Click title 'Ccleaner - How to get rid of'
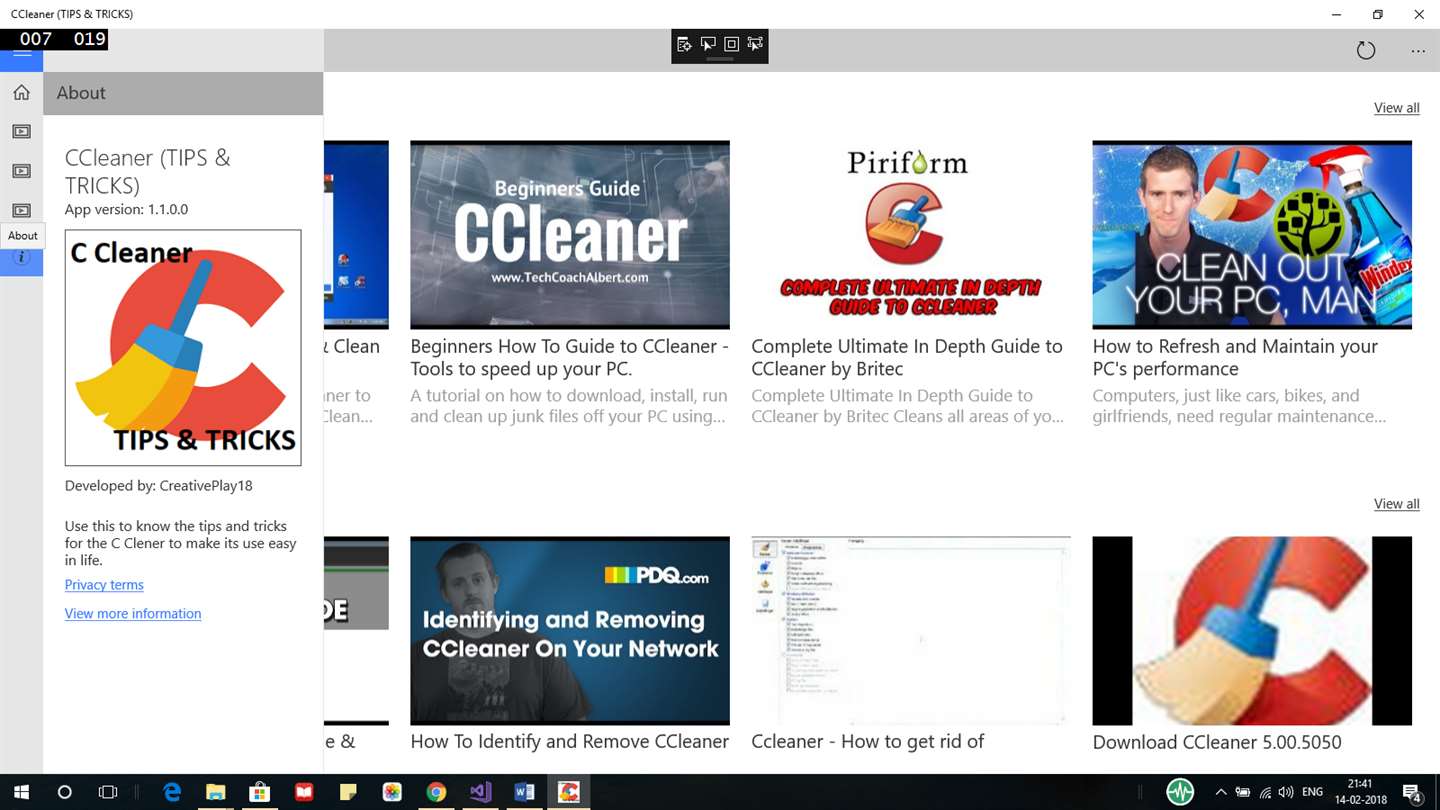The image size is (1440, 810). tap(868, 742)
